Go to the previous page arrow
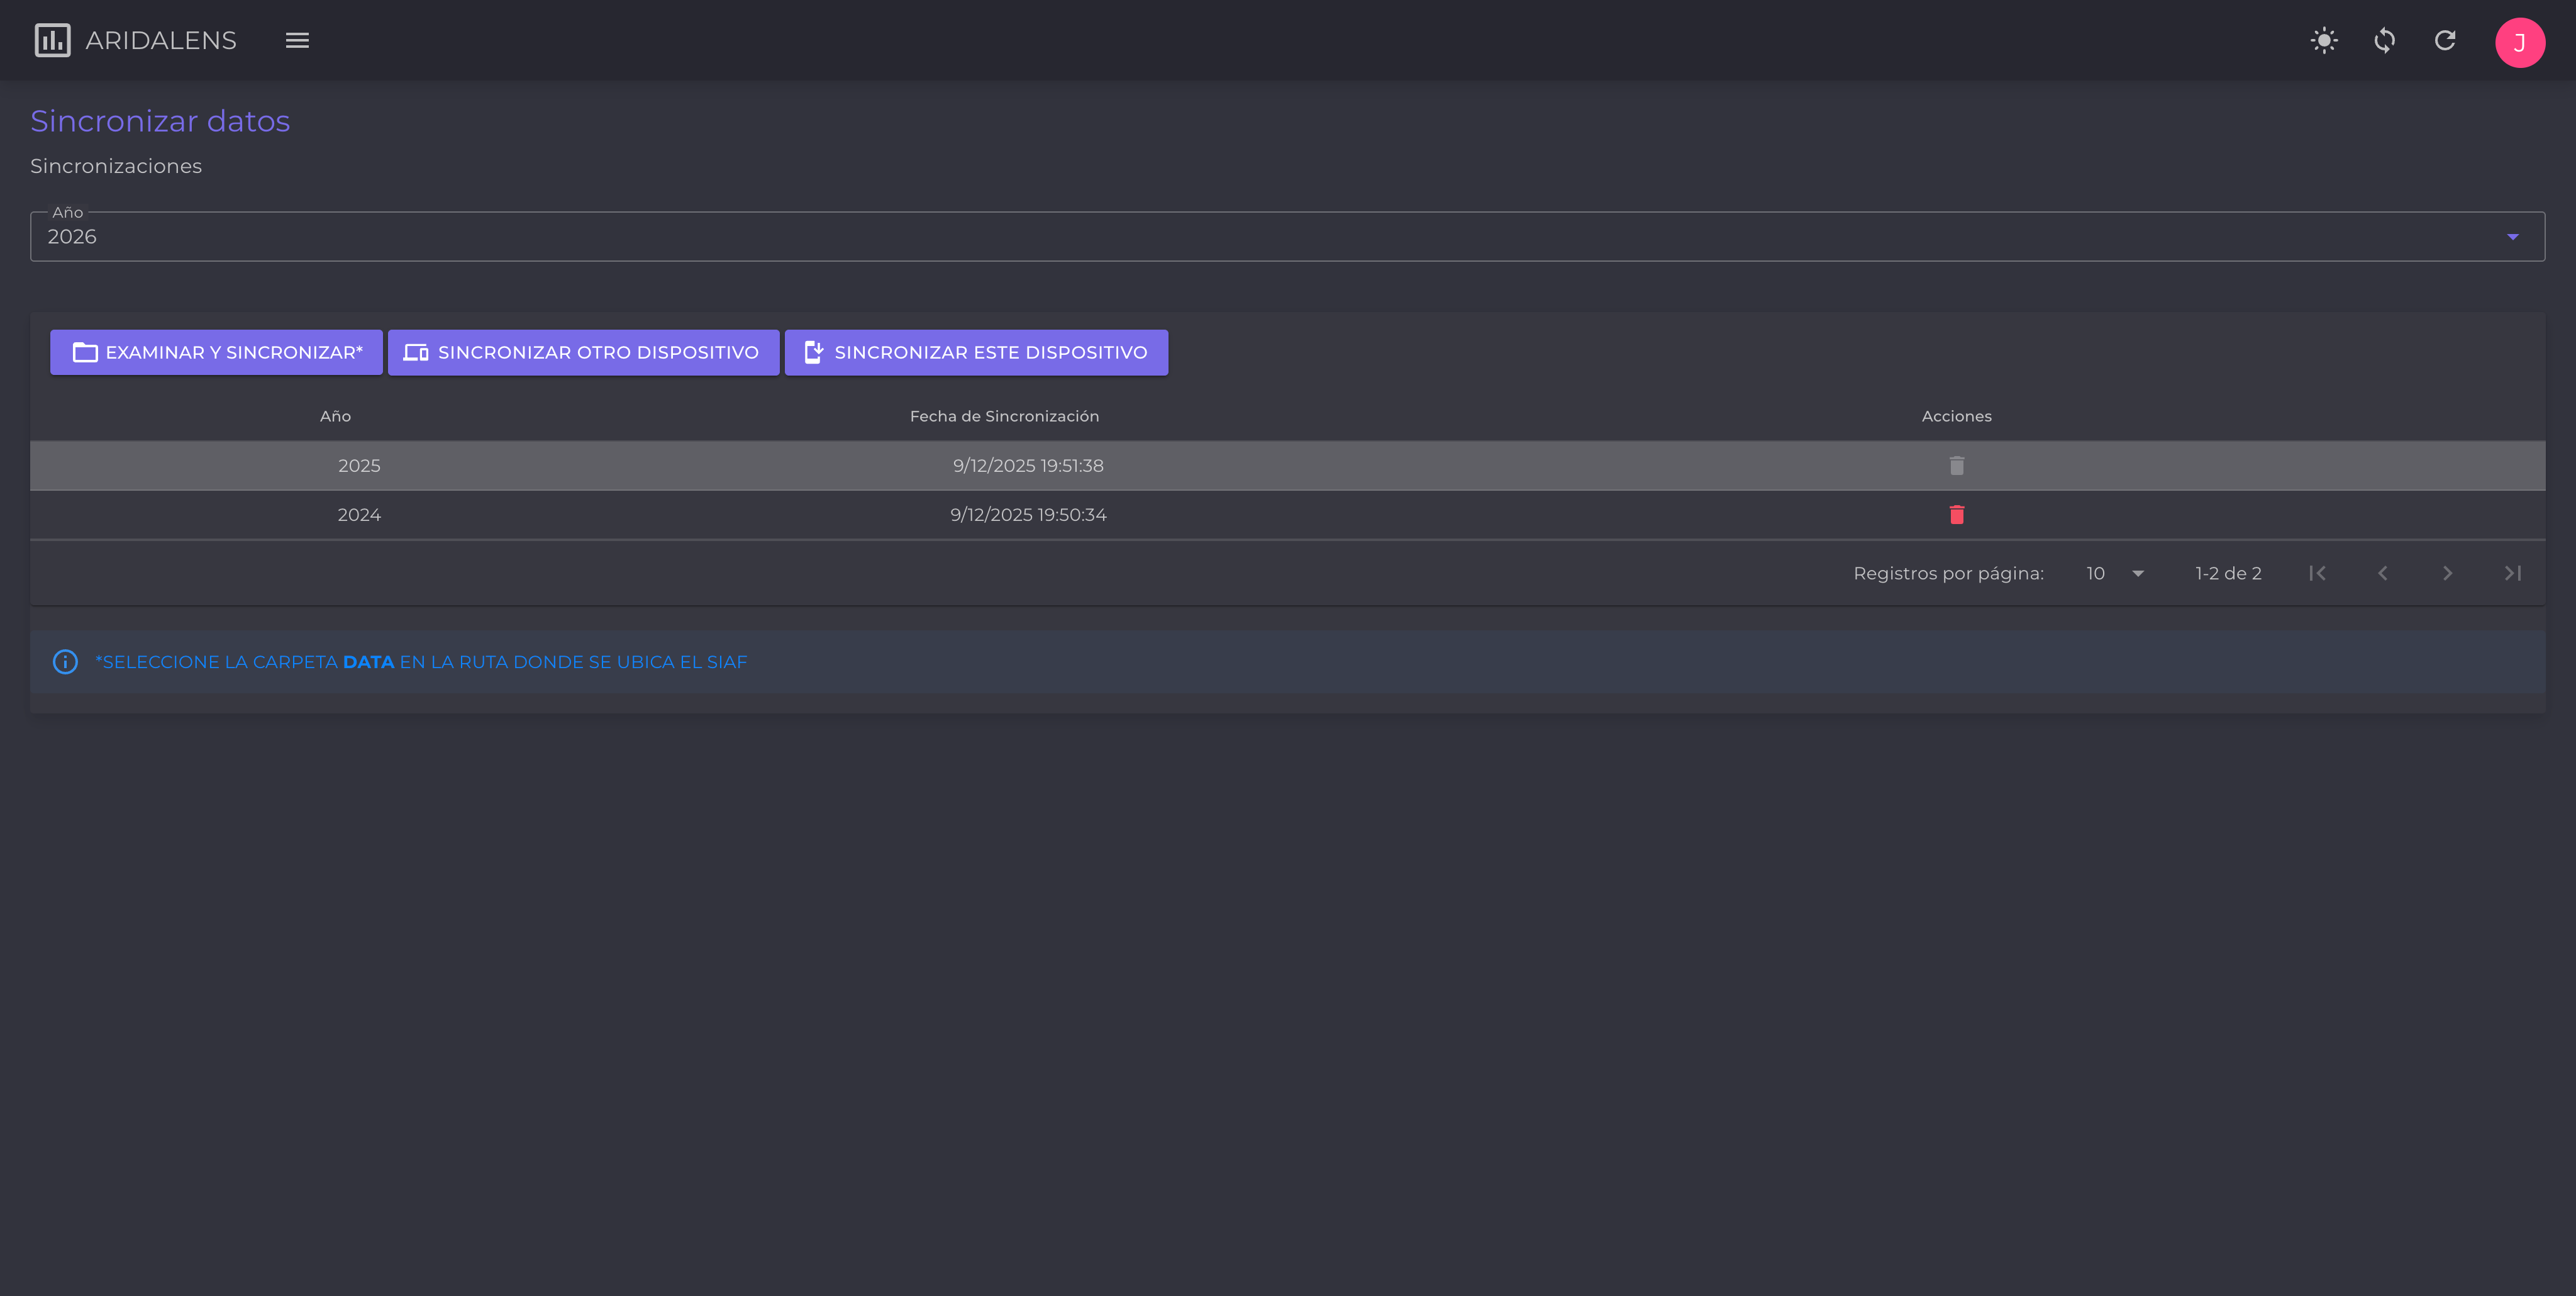The height and width of the screenshot is (1296, 2576). [2382, 574]
